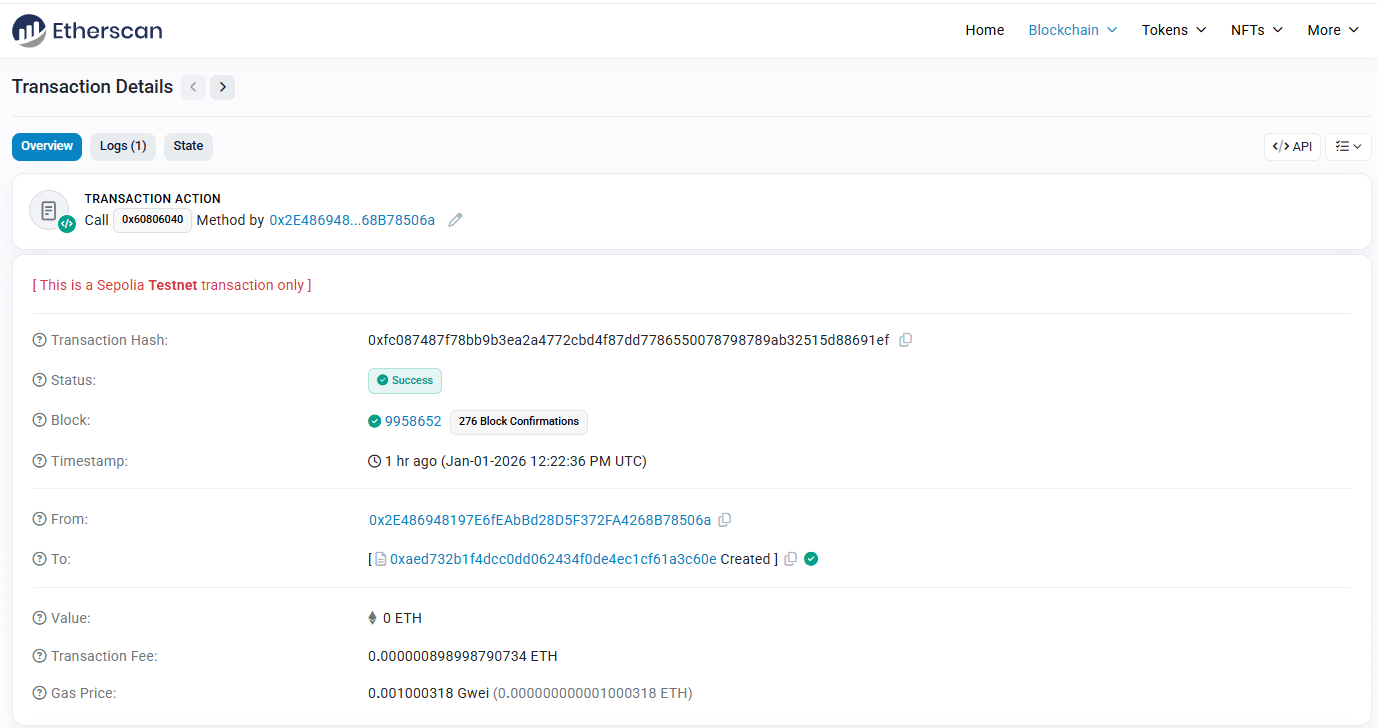
Task: Switch to the Overview tab
Action: pos(47,146)
